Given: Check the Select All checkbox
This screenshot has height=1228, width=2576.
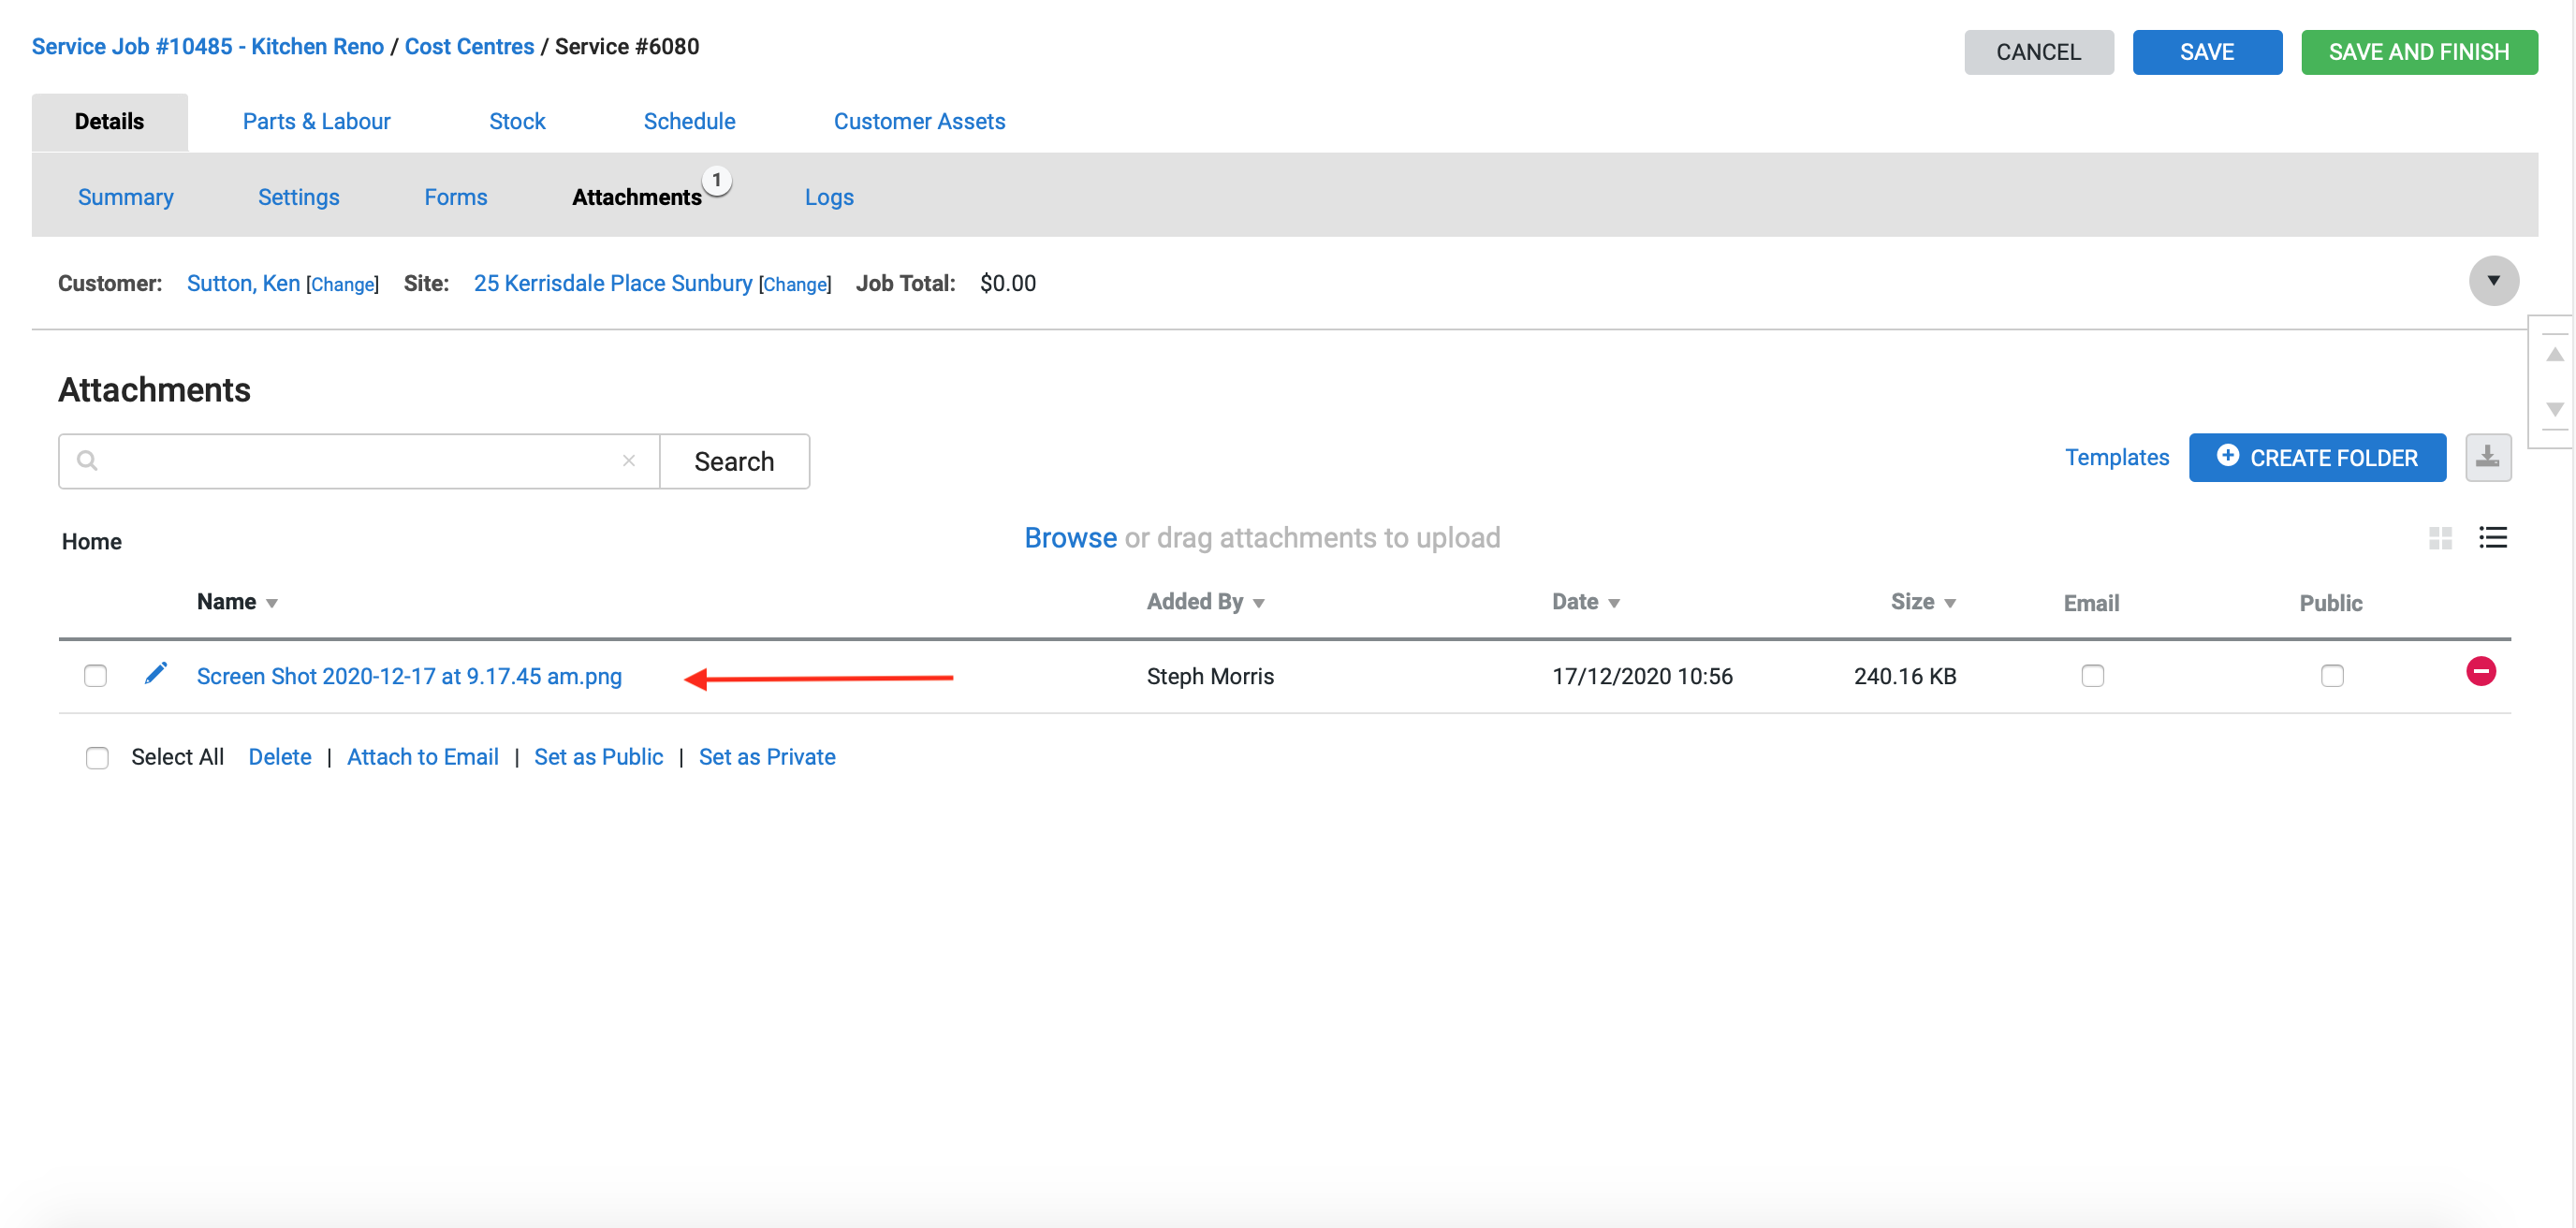Looking at the screenshot, I should 97,758.
